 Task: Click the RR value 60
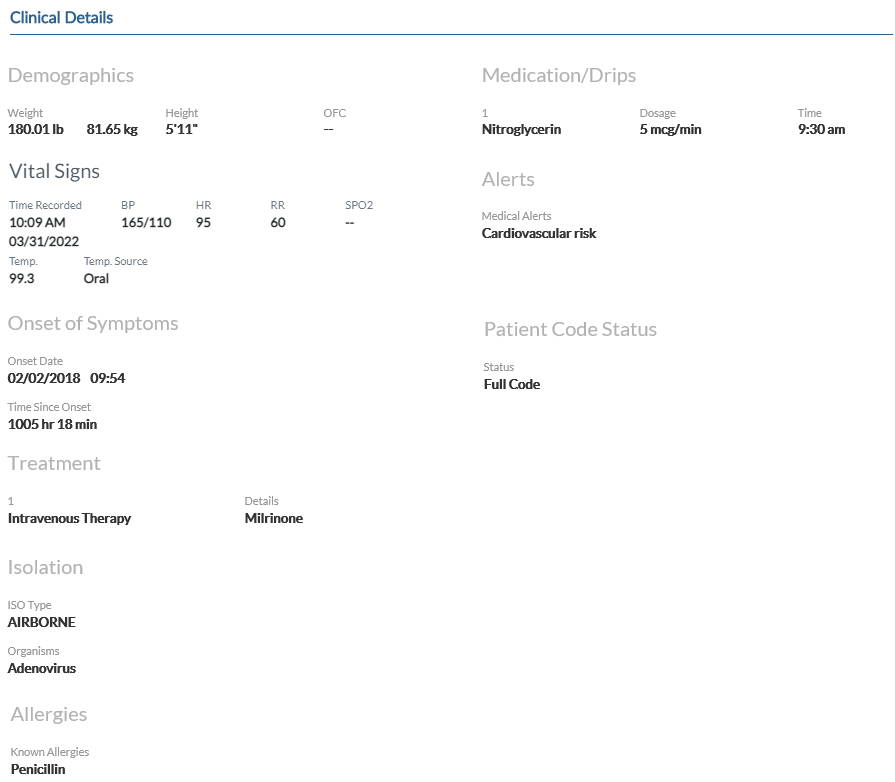278,223
